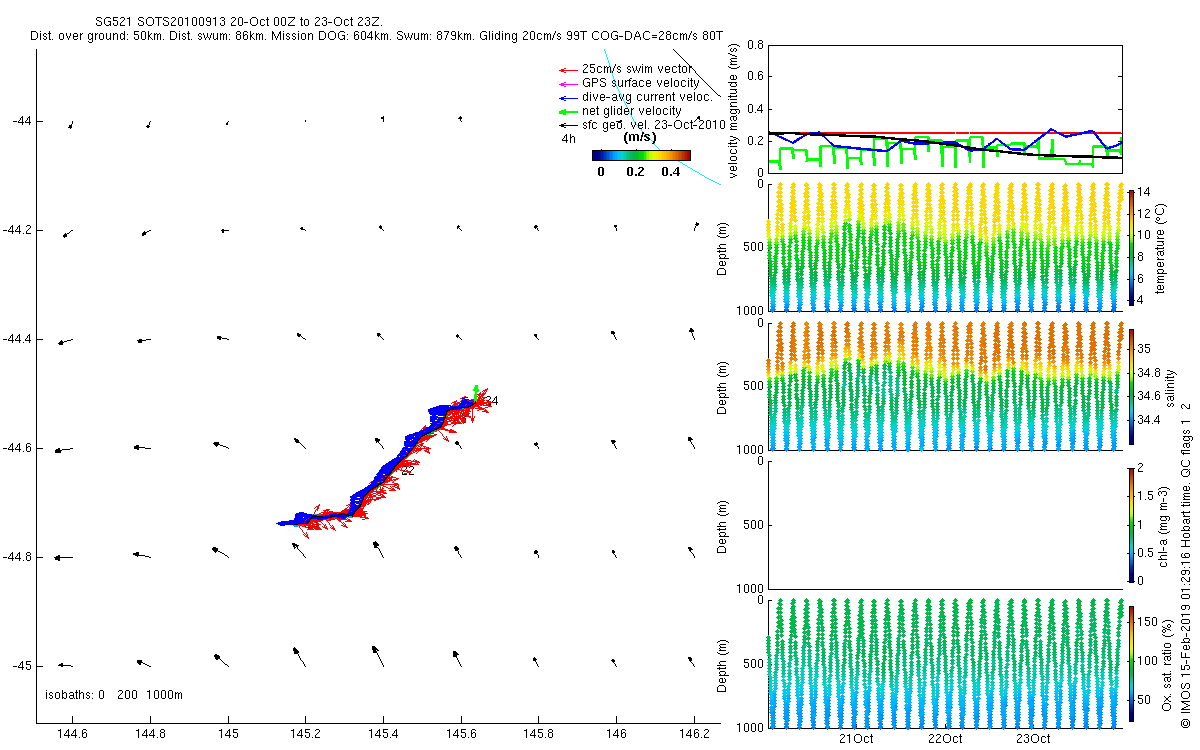The width and height of the screenshot is (1200, 750).
Task: Click the 21Oct time axis label
Action: [856, 739]
